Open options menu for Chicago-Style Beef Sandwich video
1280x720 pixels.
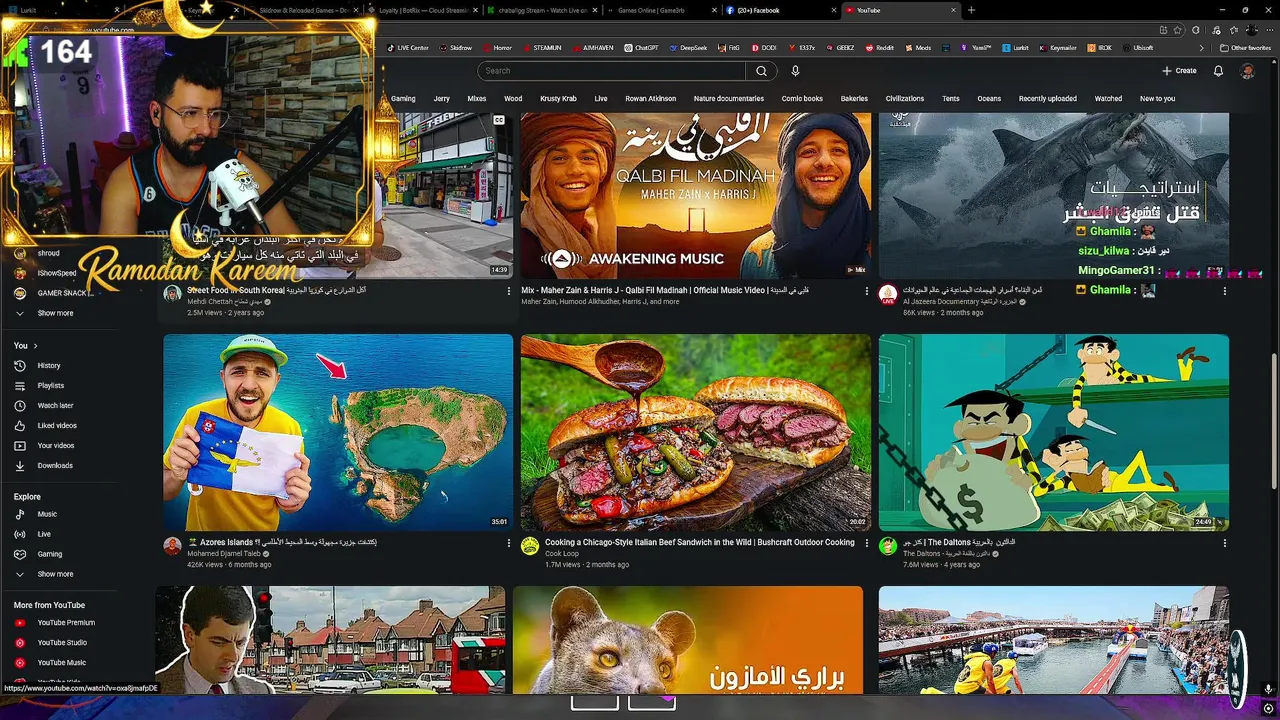tap(867, 543)
